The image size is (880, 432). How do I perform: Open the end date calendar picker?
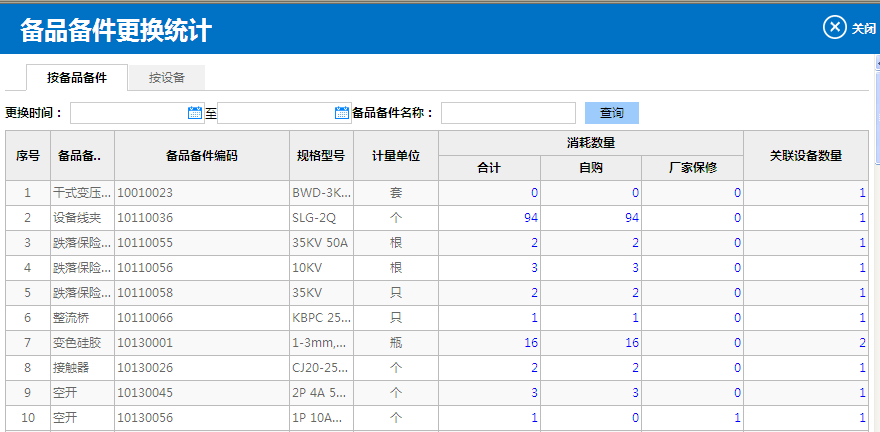(341, 113)
